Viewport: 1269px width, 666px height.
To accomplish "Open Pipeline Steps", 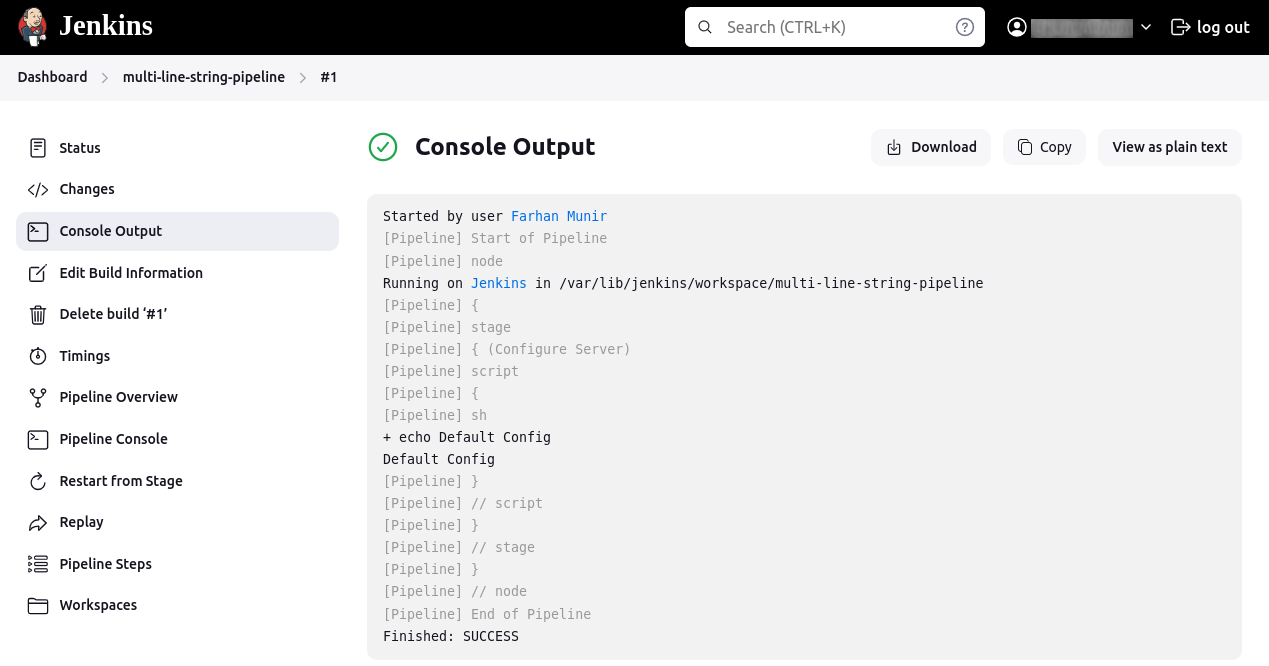I will [x=177, y=564].
